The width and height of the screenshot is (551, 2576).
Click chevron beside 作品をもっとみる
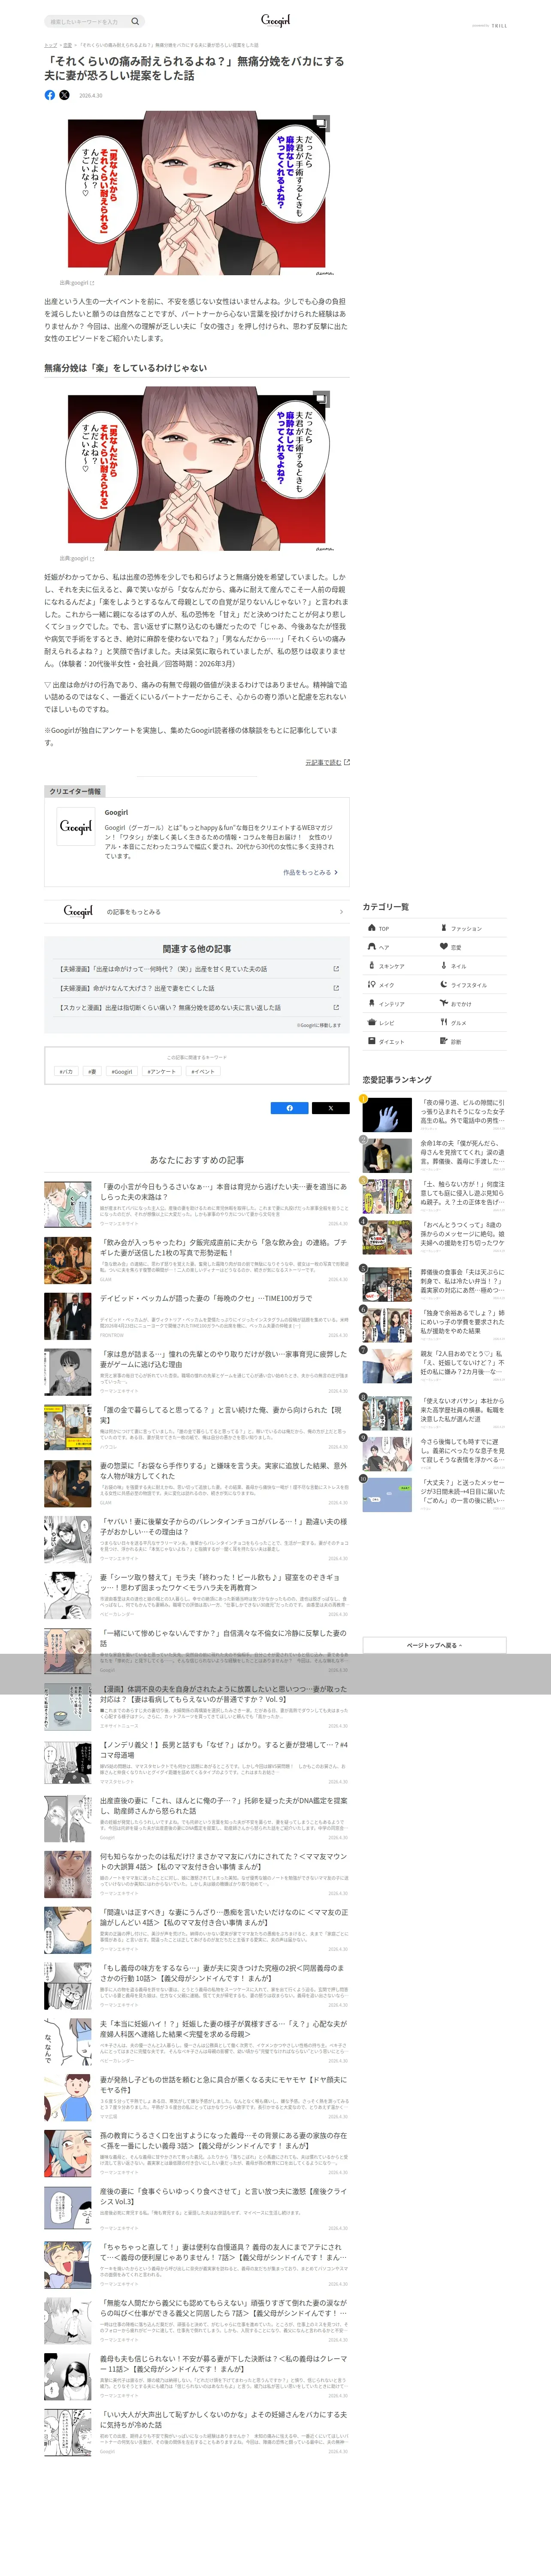pos(336,873)
